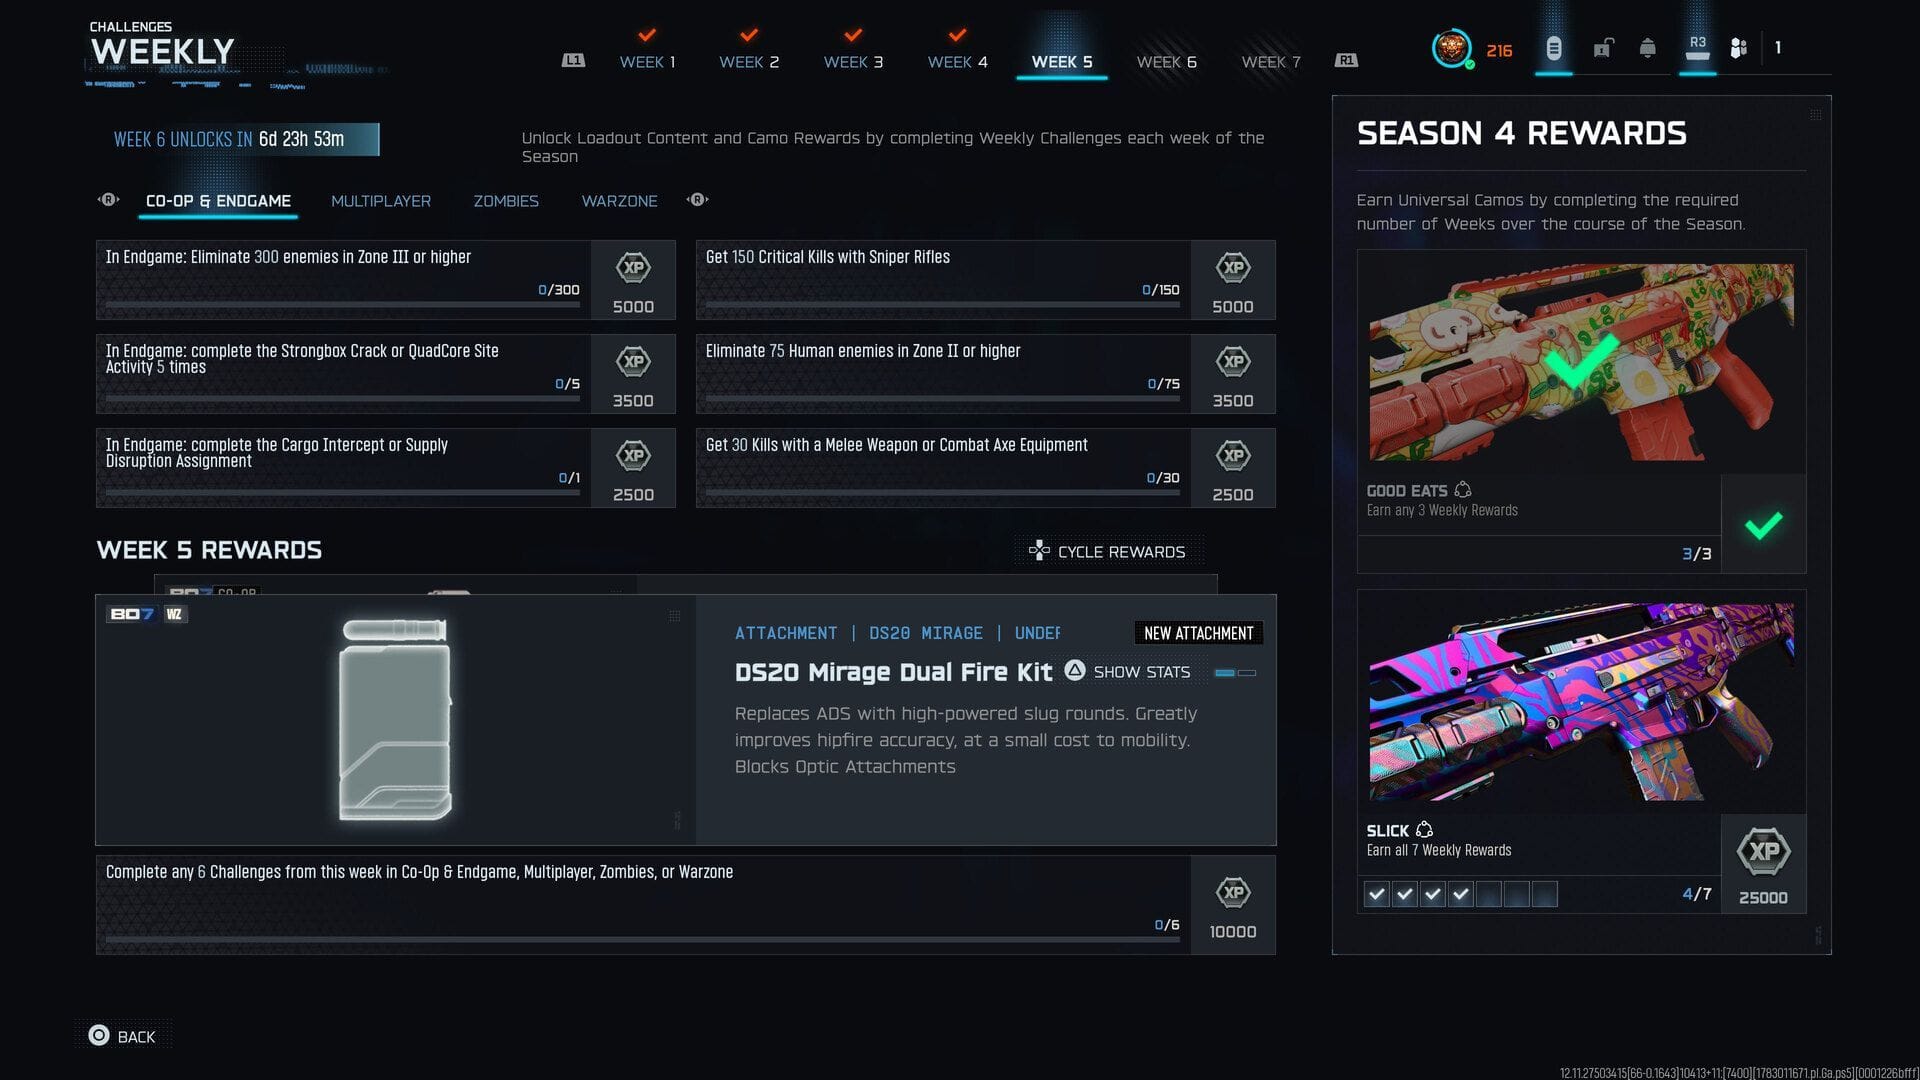Click the 10000 XP reward icon
1920x1080 pixels.
1233,893
